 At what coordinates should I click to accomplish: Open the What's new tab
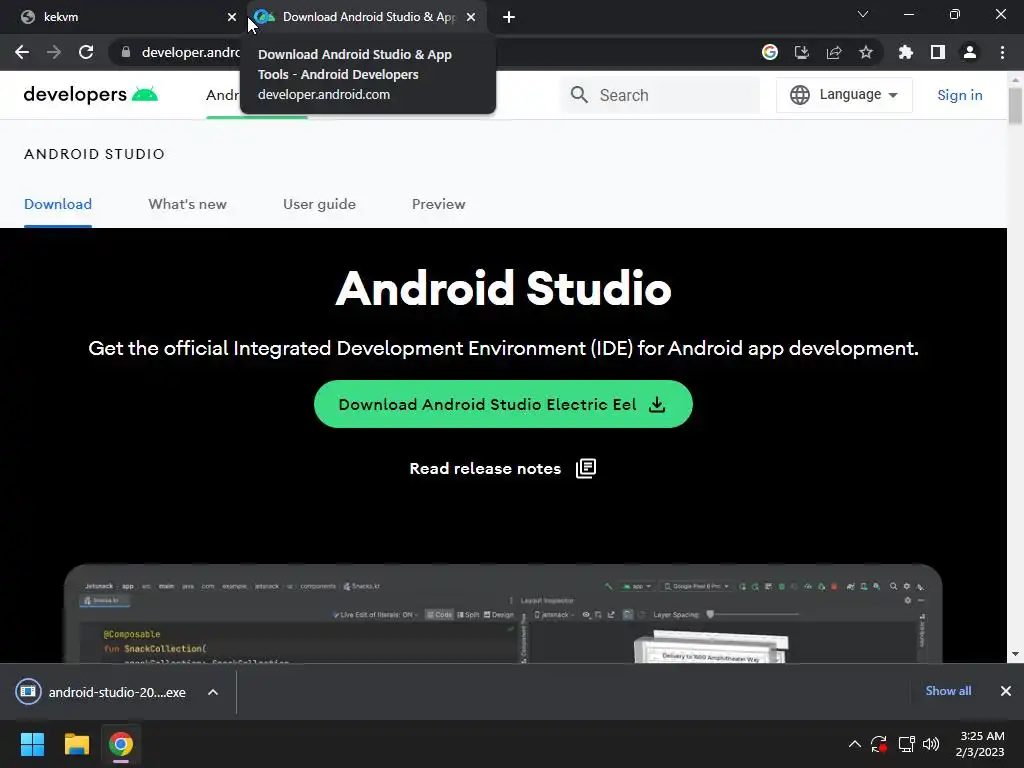[187, 204]
